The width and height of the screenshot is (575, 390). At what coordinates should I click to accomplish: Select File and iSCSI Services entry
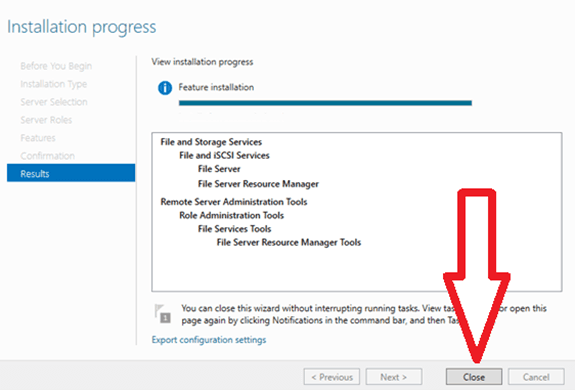pyautogui.click(x=224, y=155)
